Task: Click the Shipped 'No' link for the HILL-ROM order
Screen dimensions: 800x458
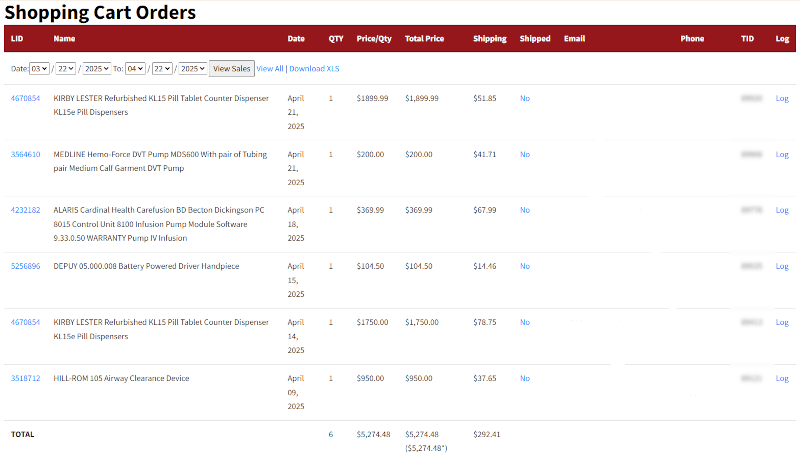Action: (525, 378)
